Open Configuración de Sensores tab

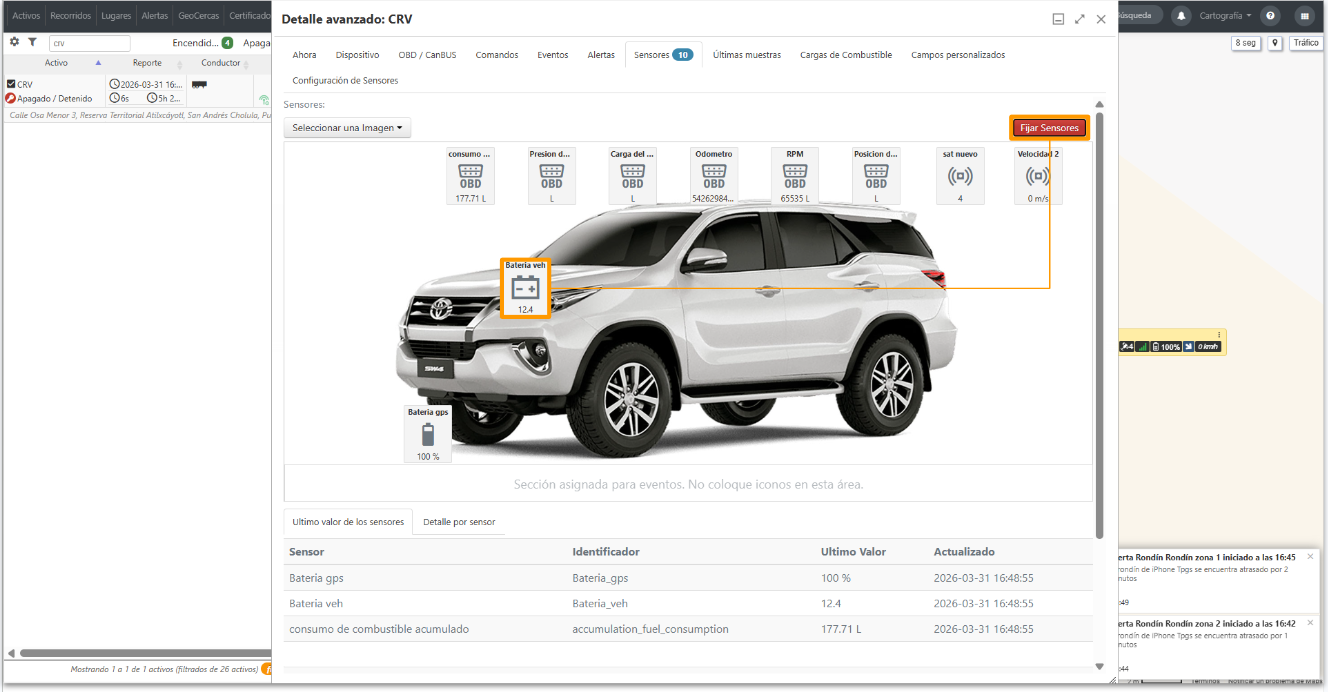point(345,80)
